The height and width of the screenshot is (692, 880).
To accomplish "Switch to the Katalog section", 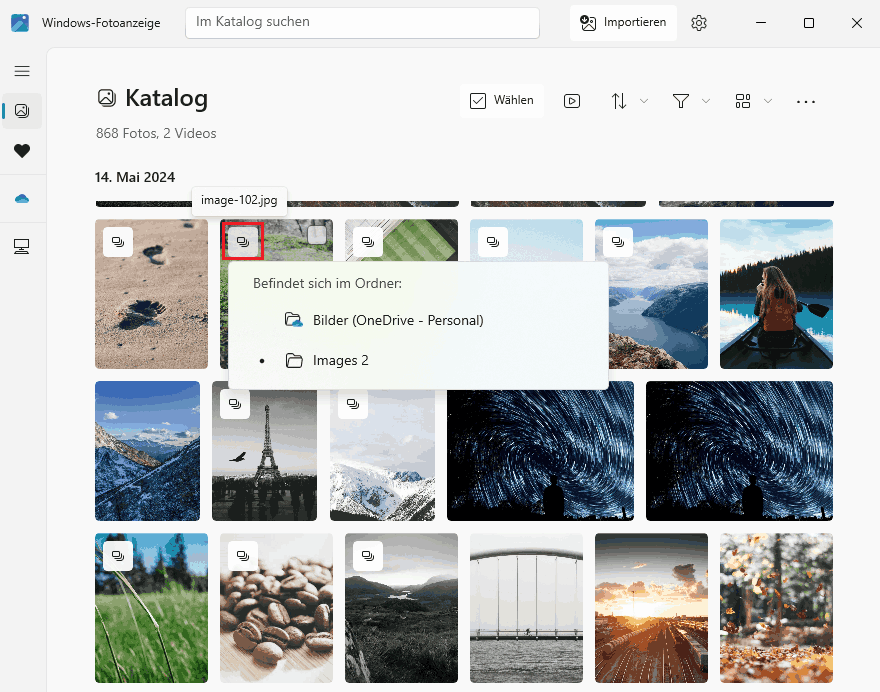I will click(22, 110).
